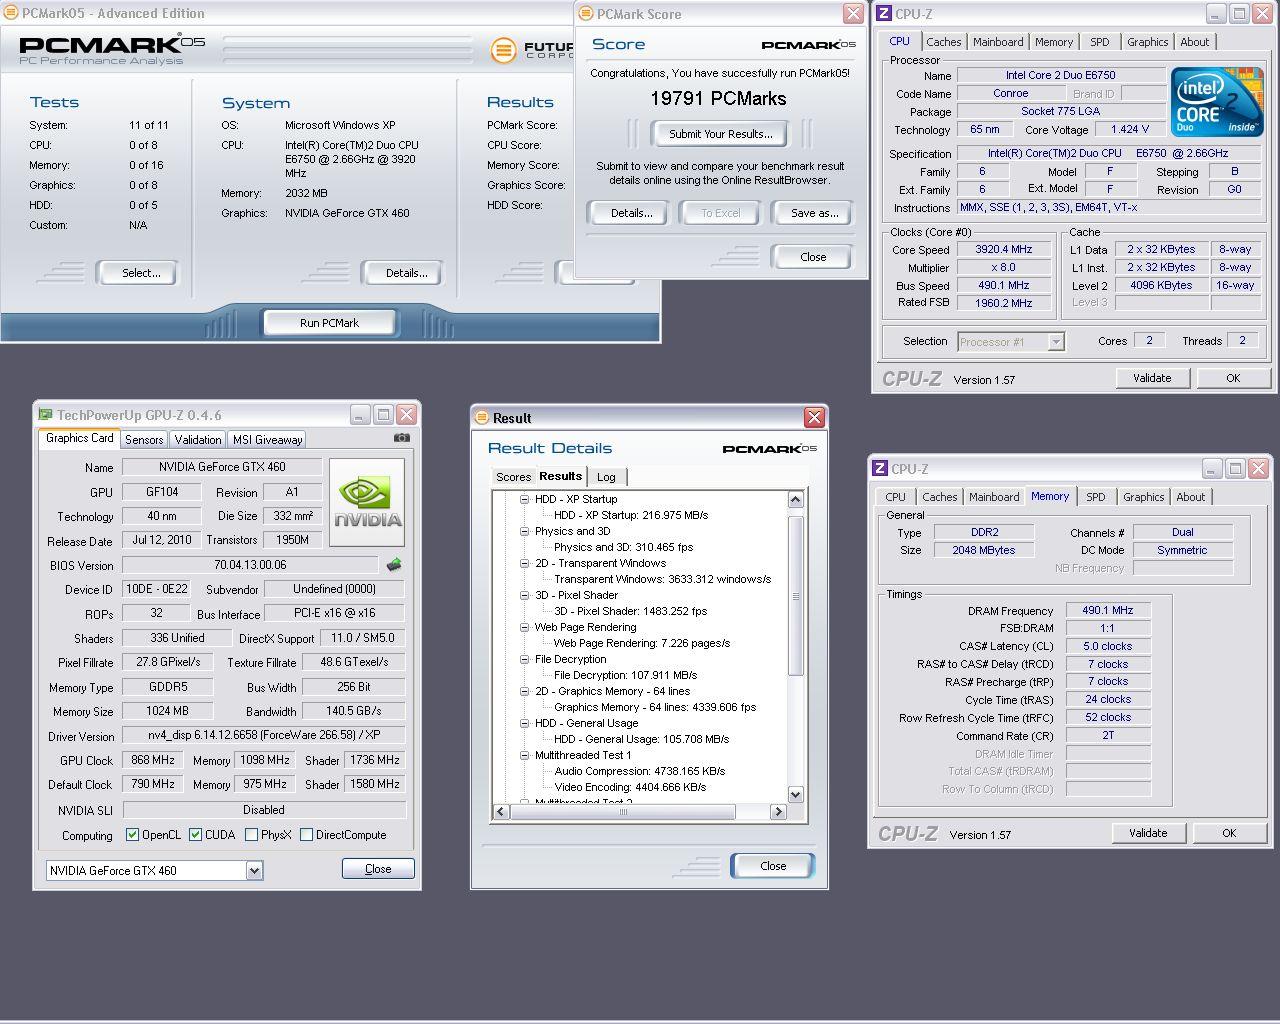Close the Result window using red X

click(x=814, y=417)
